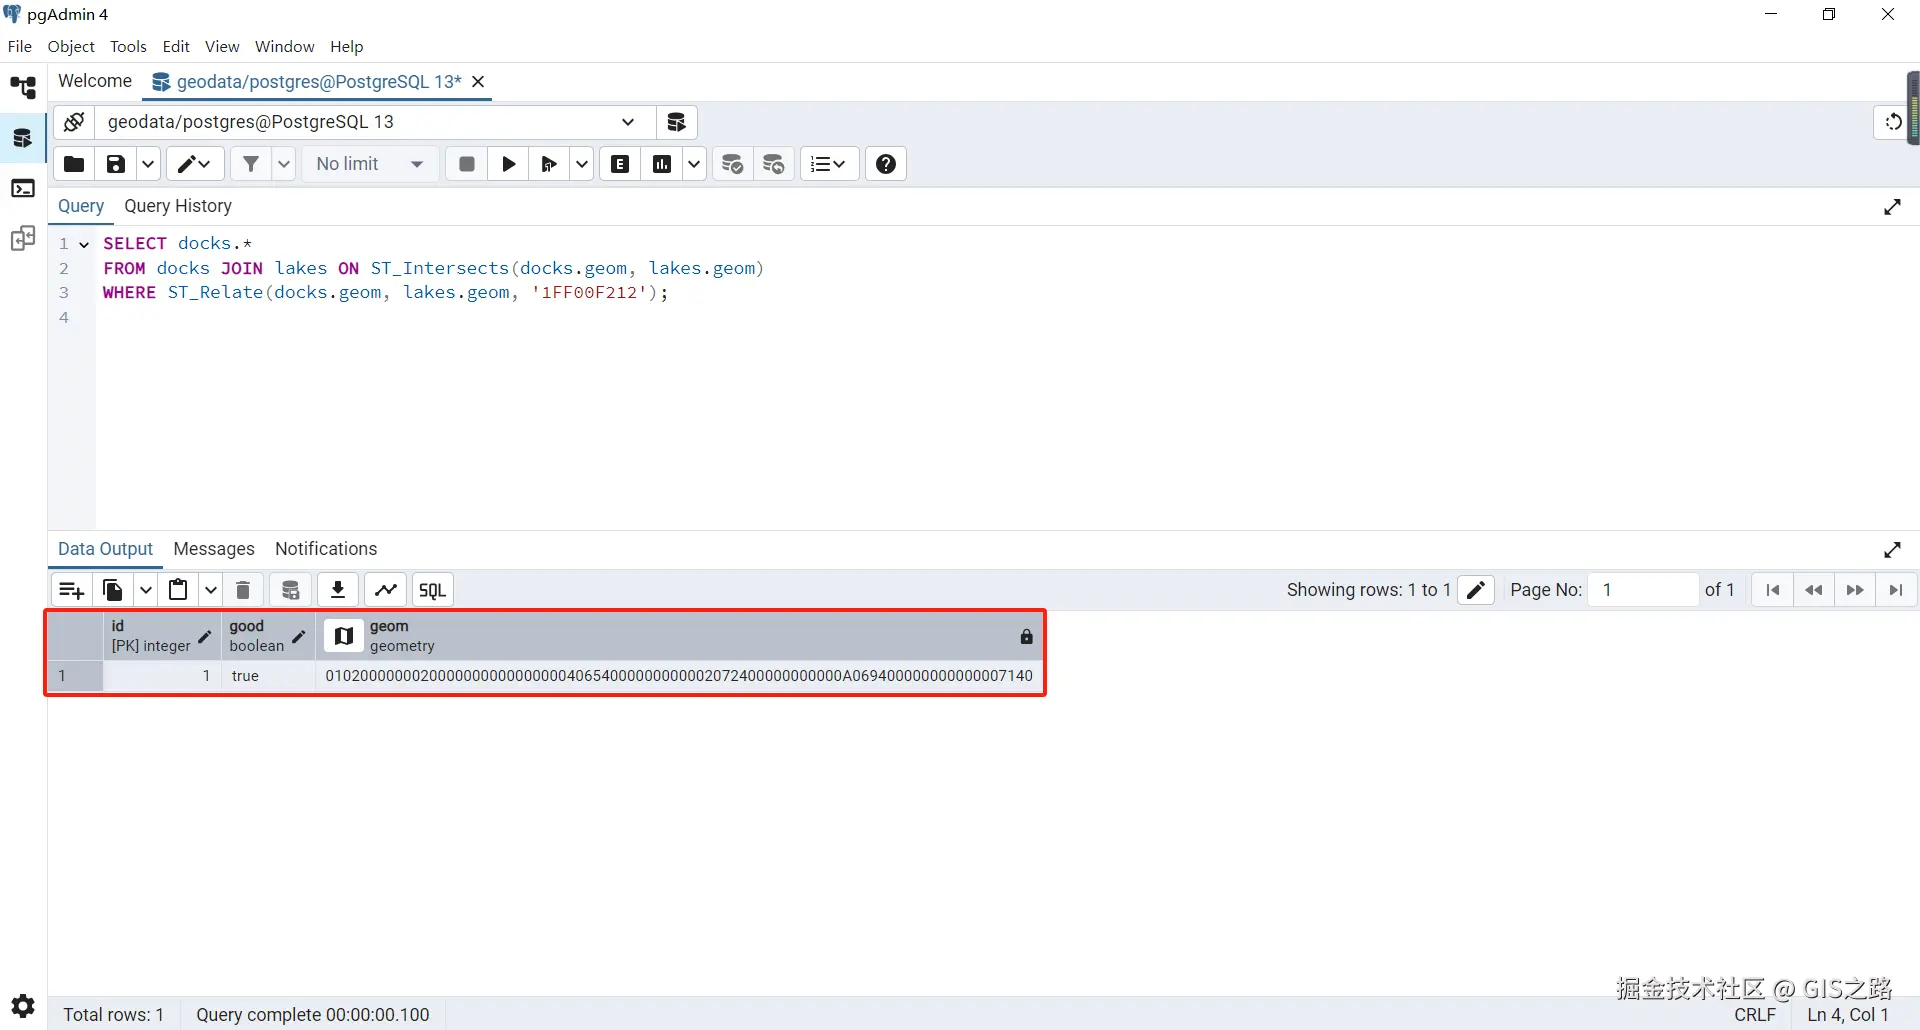Go to the first page
1920x1030 pixels.
point(1773,590)
